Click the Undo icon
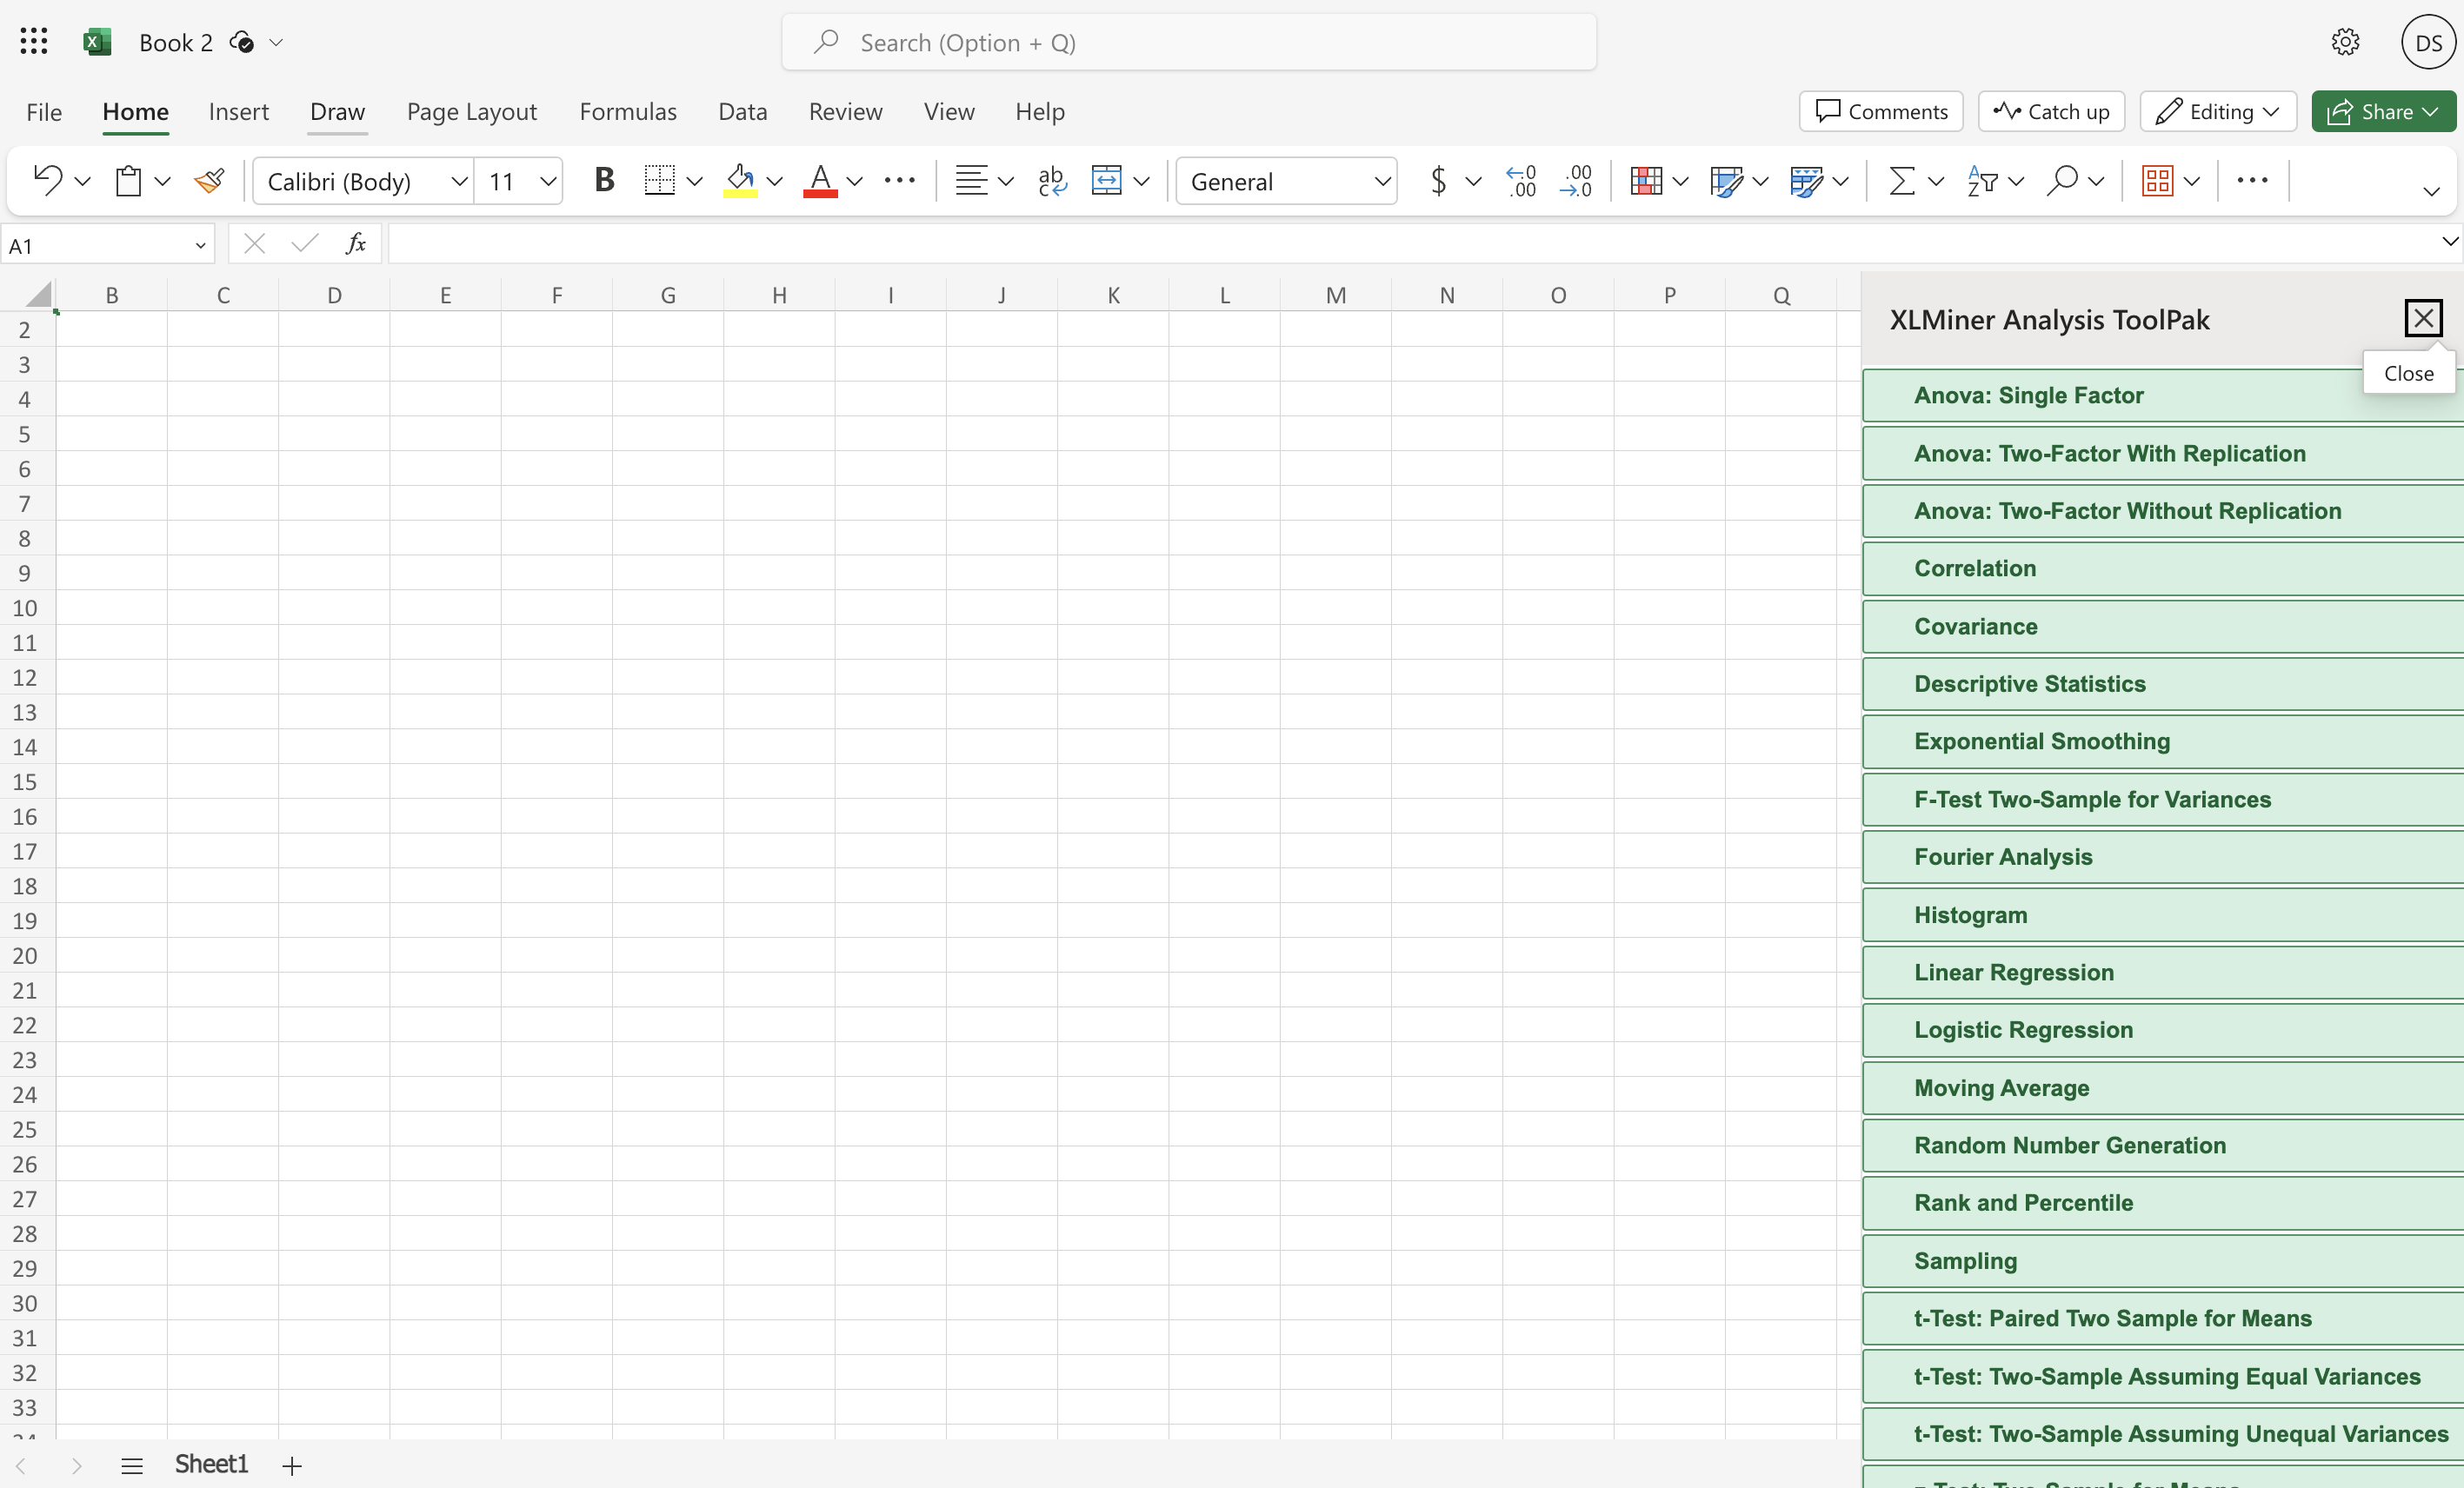 [47, 181]
